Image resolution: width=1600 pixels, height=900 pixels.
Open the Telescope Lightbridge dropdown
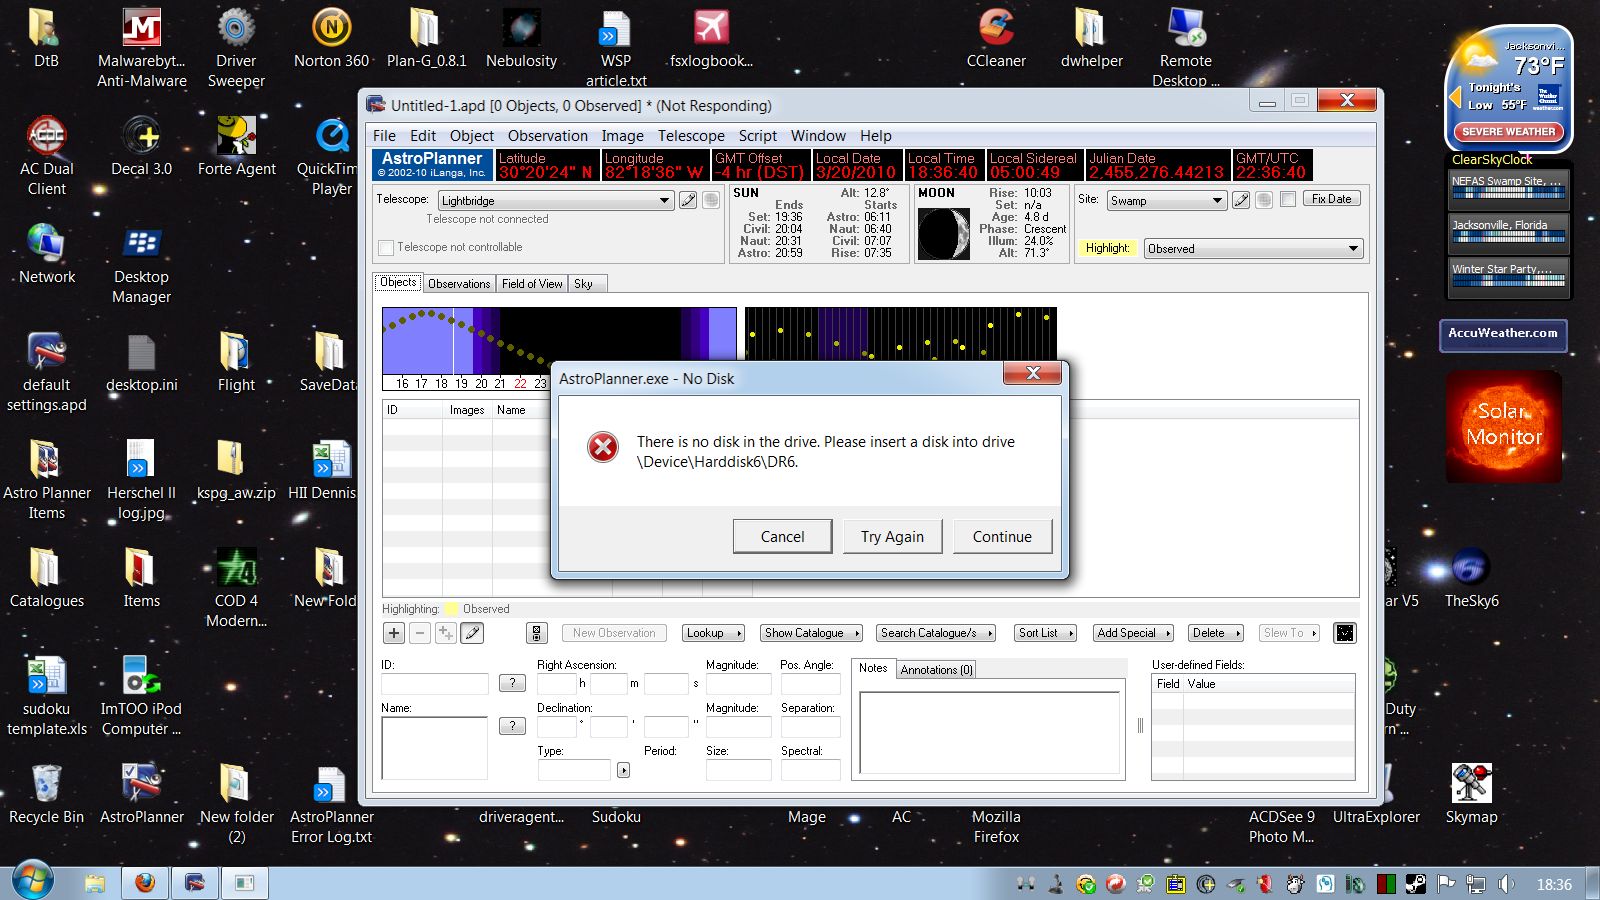(555, 201)
